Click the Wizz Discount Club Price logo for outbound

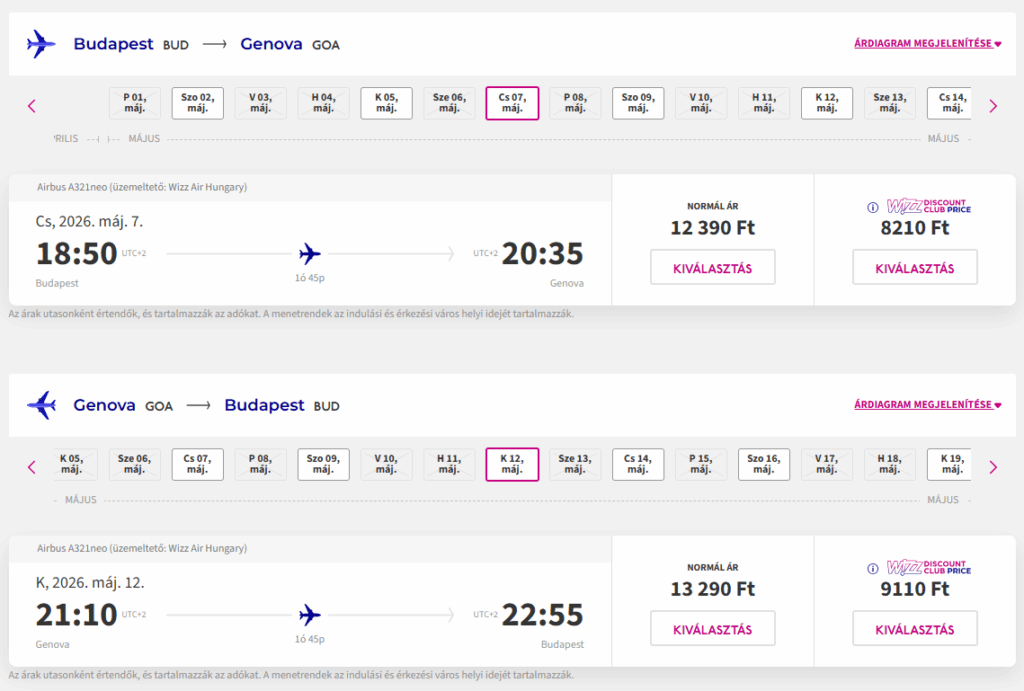[929, 207]
